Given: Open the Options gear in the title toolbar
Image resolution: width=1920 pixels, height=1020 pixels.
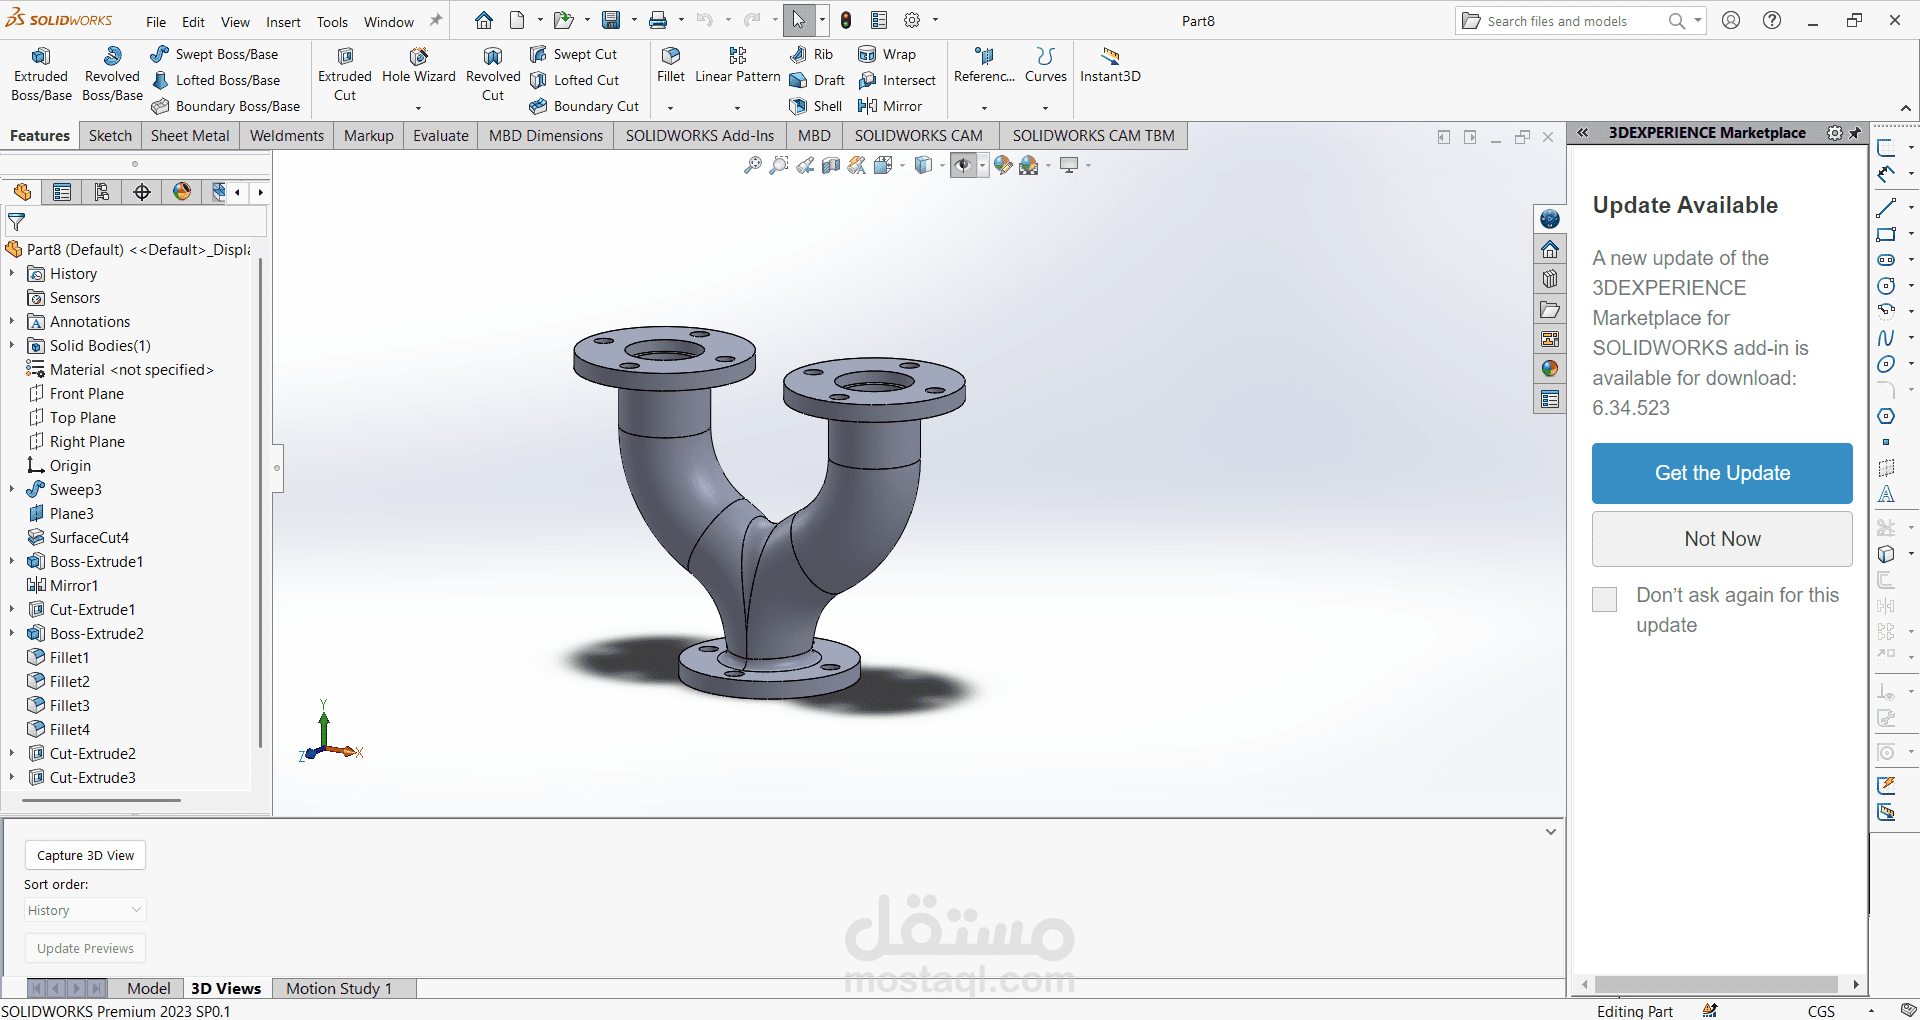Looking at the screenshot, I should tap(912, 20).
